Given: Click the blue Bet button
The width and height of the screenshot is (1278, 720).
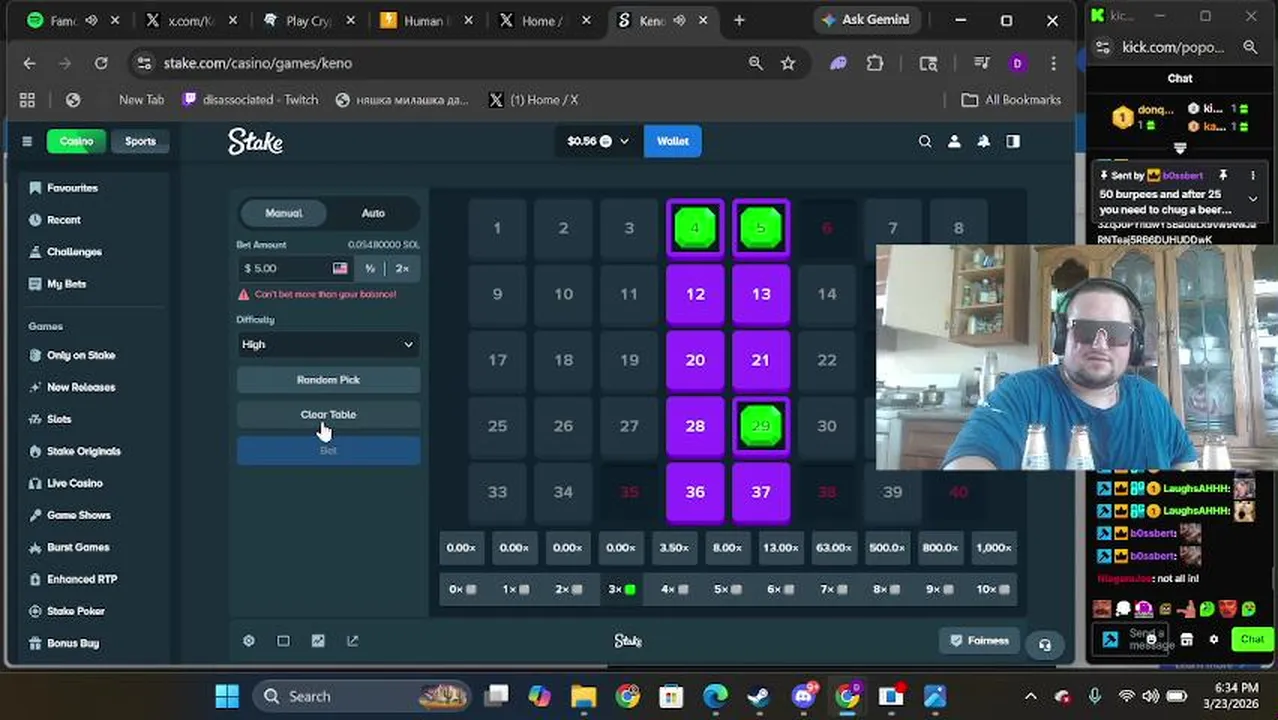Looking at the screenshot, I should (328, 451).
